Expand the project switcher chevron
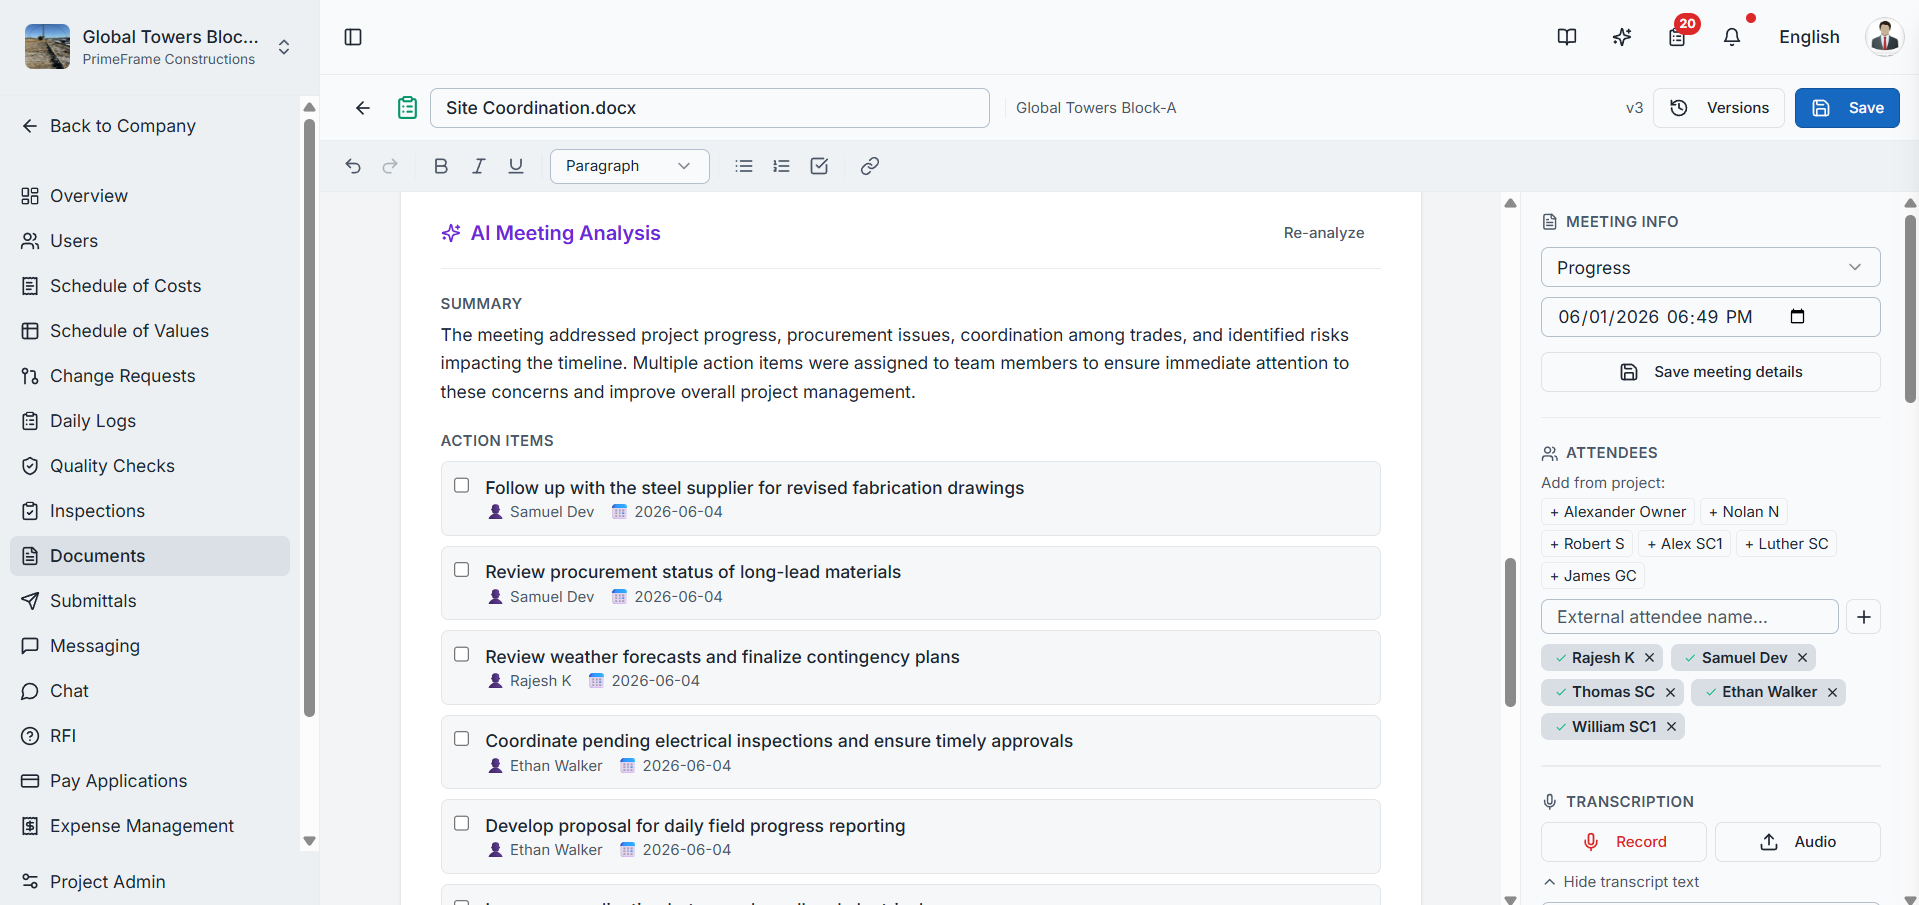 pyautogui.click(x=284, y=47)
